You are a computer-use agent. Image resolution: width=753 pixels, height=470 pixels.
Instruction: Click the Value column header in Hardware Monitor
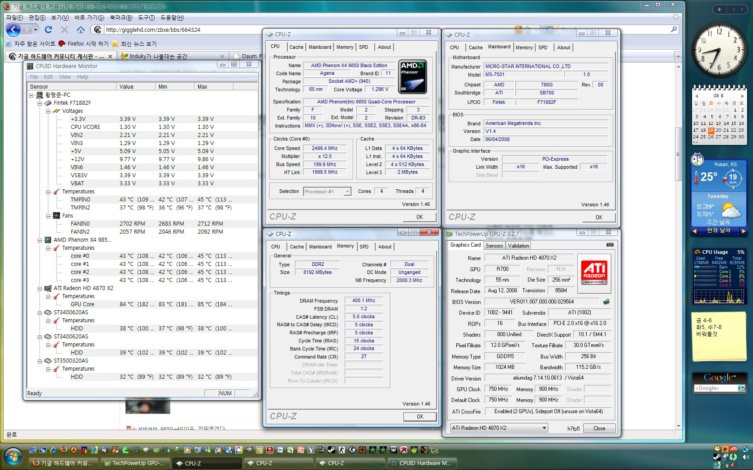tap(136, 86)
